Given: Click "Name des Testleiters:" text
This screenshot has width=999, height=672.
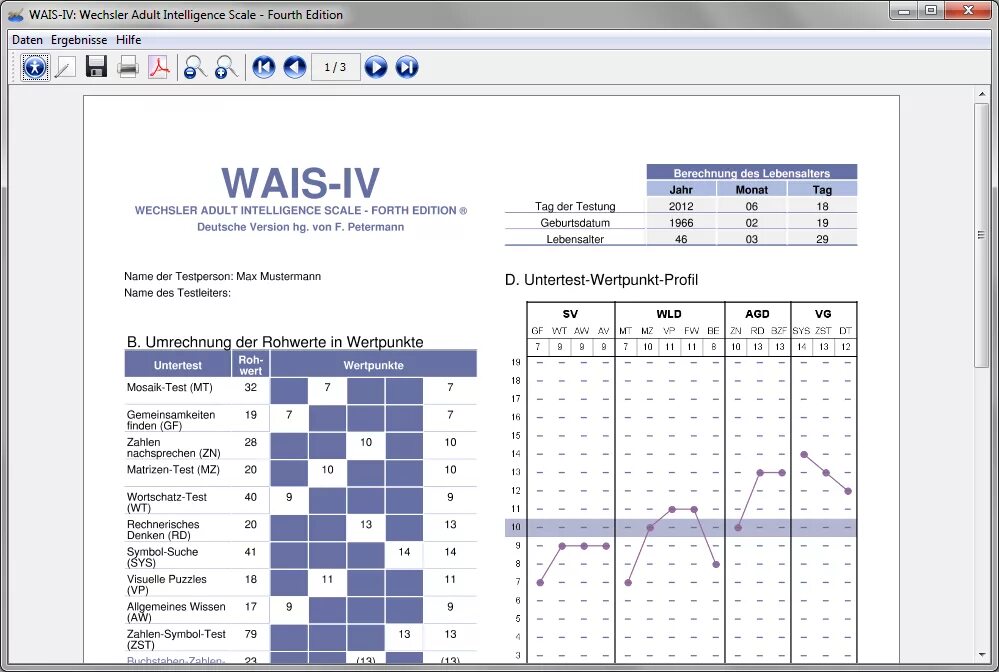Looking at the screenshot, I should (x=177, y=293).
